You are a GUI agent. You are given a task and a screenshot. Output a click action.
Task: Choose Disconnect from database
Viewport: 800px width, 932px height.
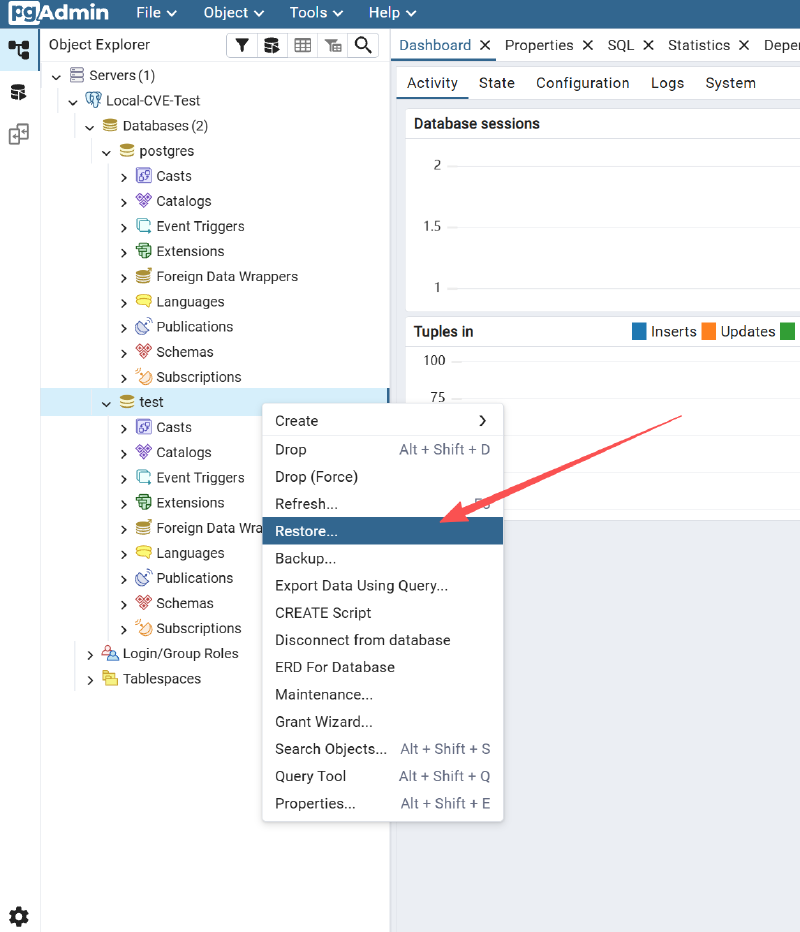click(383, 640)
